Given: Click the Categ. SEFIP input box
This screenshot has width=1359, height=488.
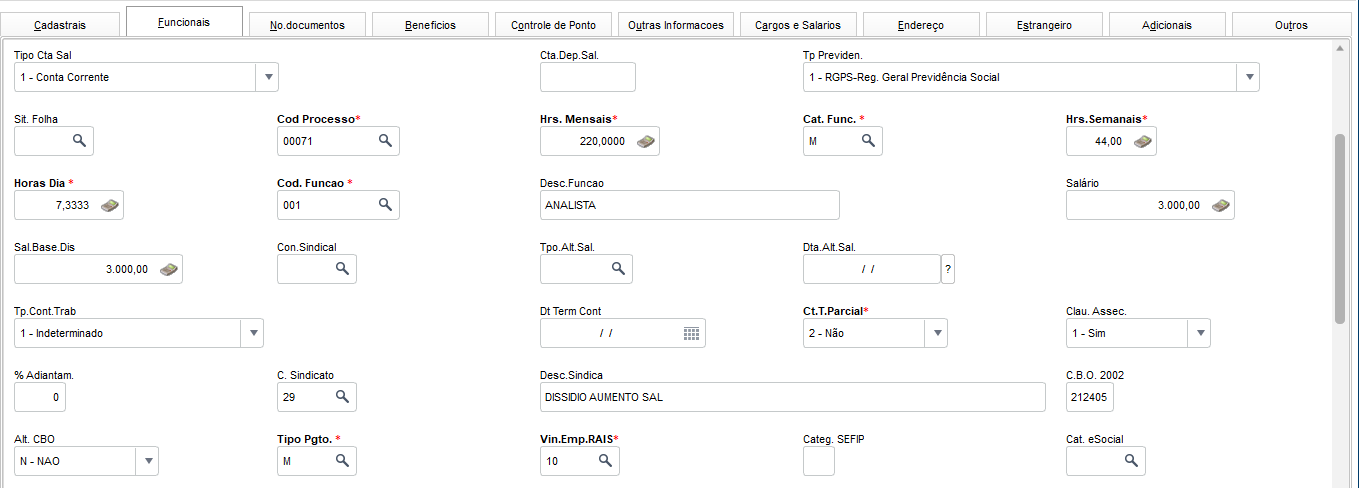Looking at the screenshot, I should pos(819,461).
